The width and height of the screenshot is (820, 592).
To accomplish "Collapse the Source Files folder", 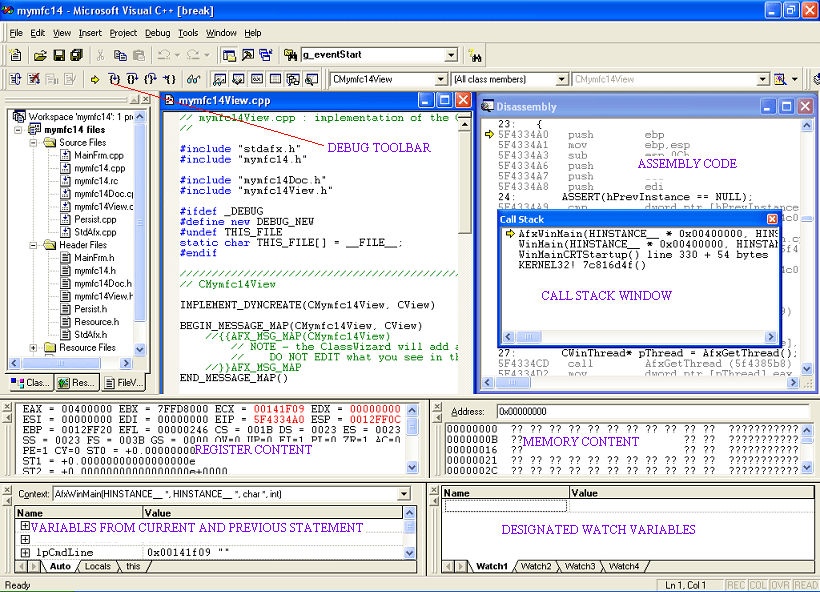I will [x=33, y=143].
